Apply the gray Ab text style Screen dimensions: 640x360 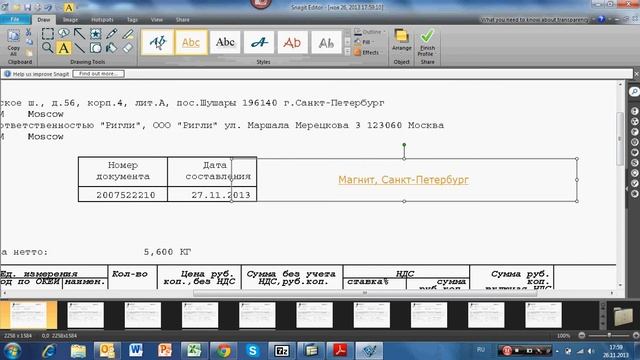326,42
